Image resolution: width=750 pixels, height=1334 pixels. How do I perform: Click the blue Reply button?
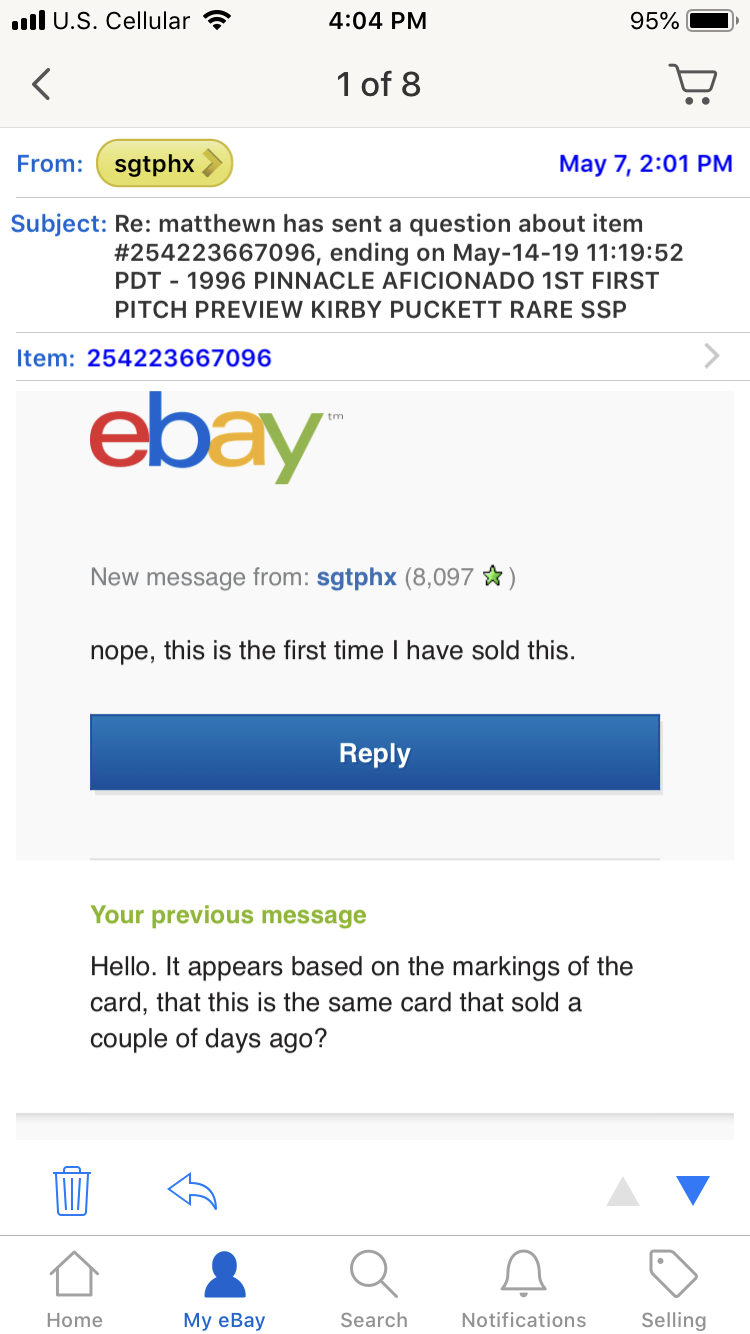(x=375, y=753)
